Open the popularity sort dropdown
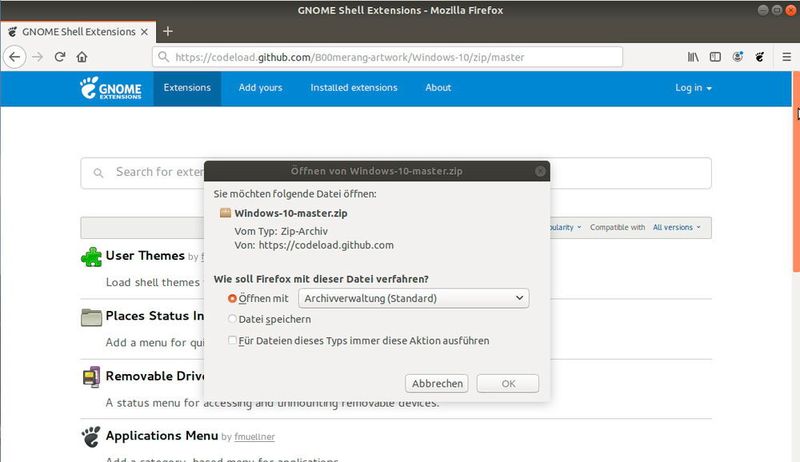Image resolution: width=800 pixels, height=462 pixels. pos(566,227)
